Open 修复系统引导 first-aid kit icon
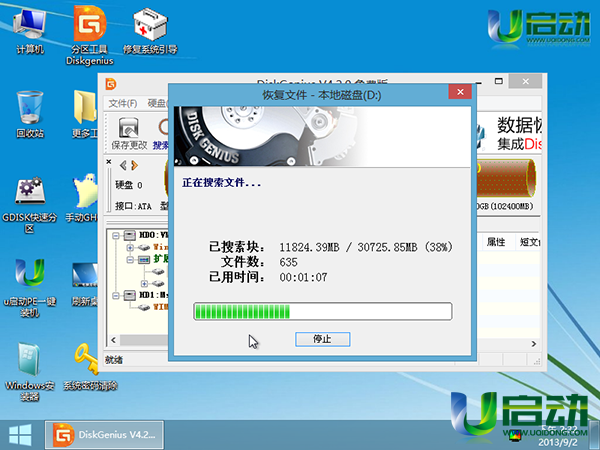 pos(150,33)
